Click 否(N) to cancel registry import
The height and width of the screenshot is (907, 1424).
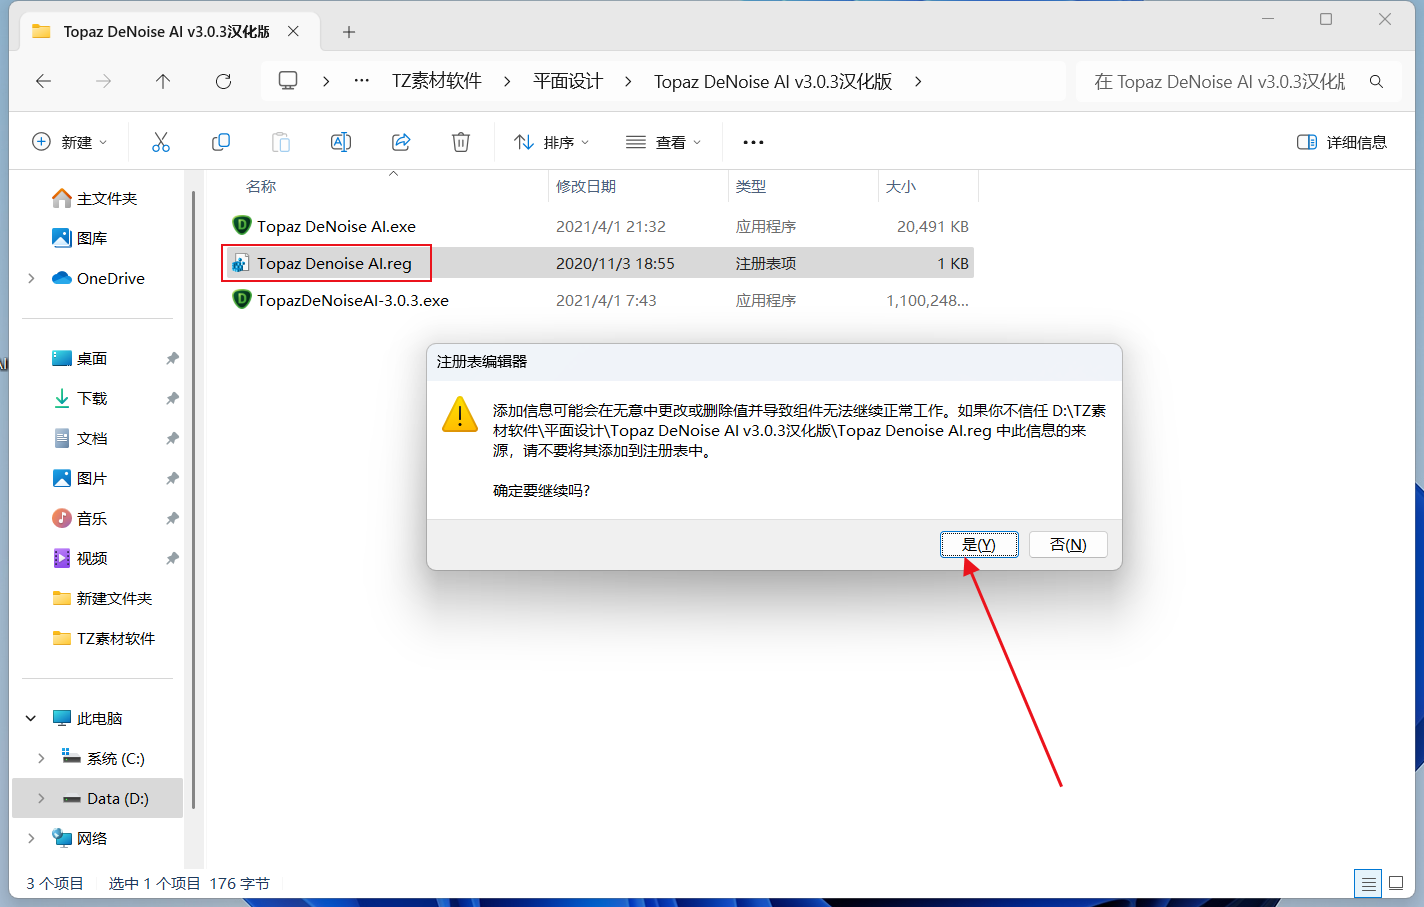click(x=1068, y=544)
